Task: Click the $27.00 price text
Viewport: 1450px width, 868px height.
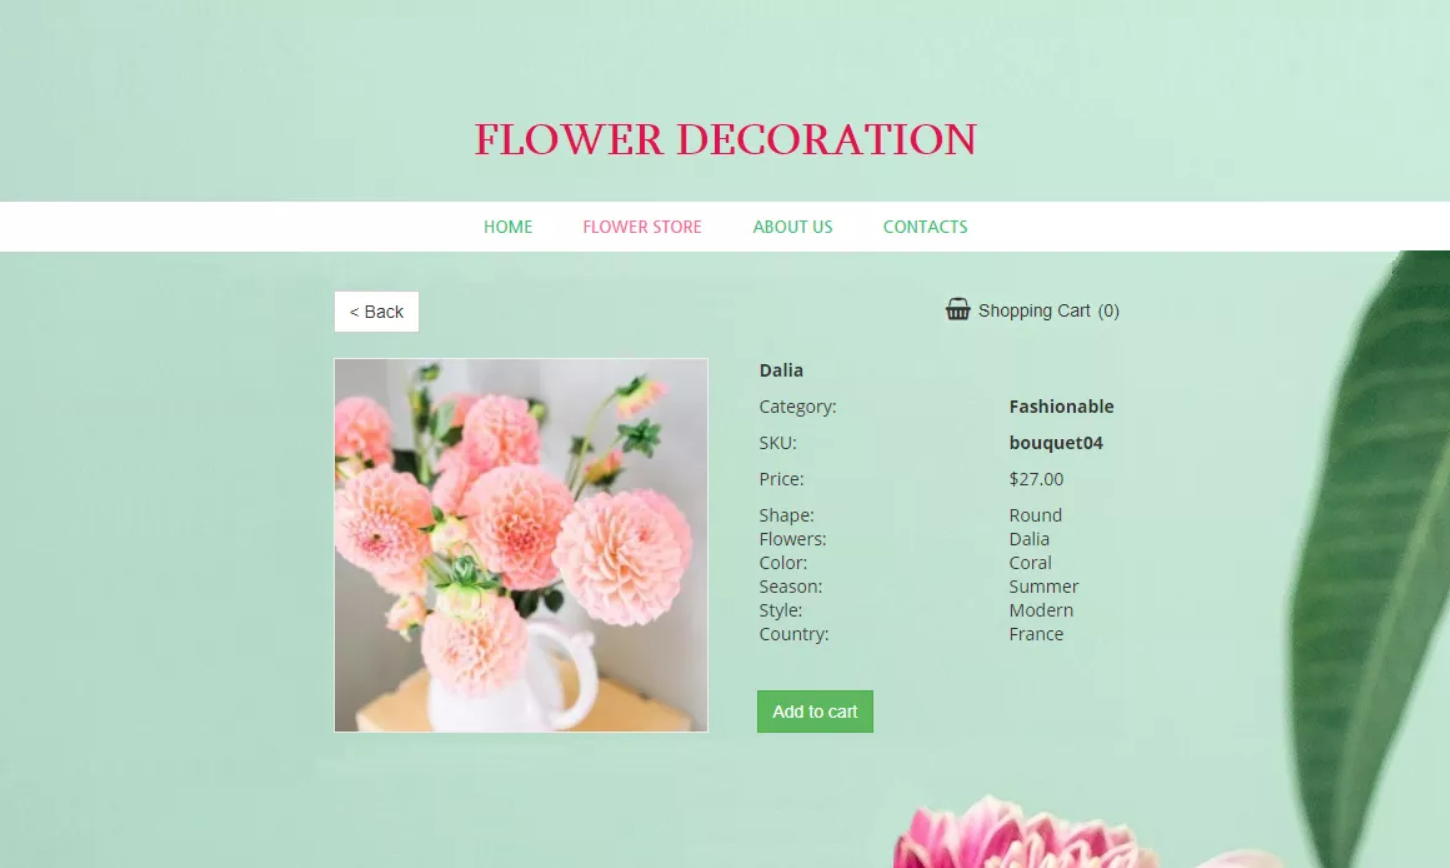Action: click(x=1036, y=479)
